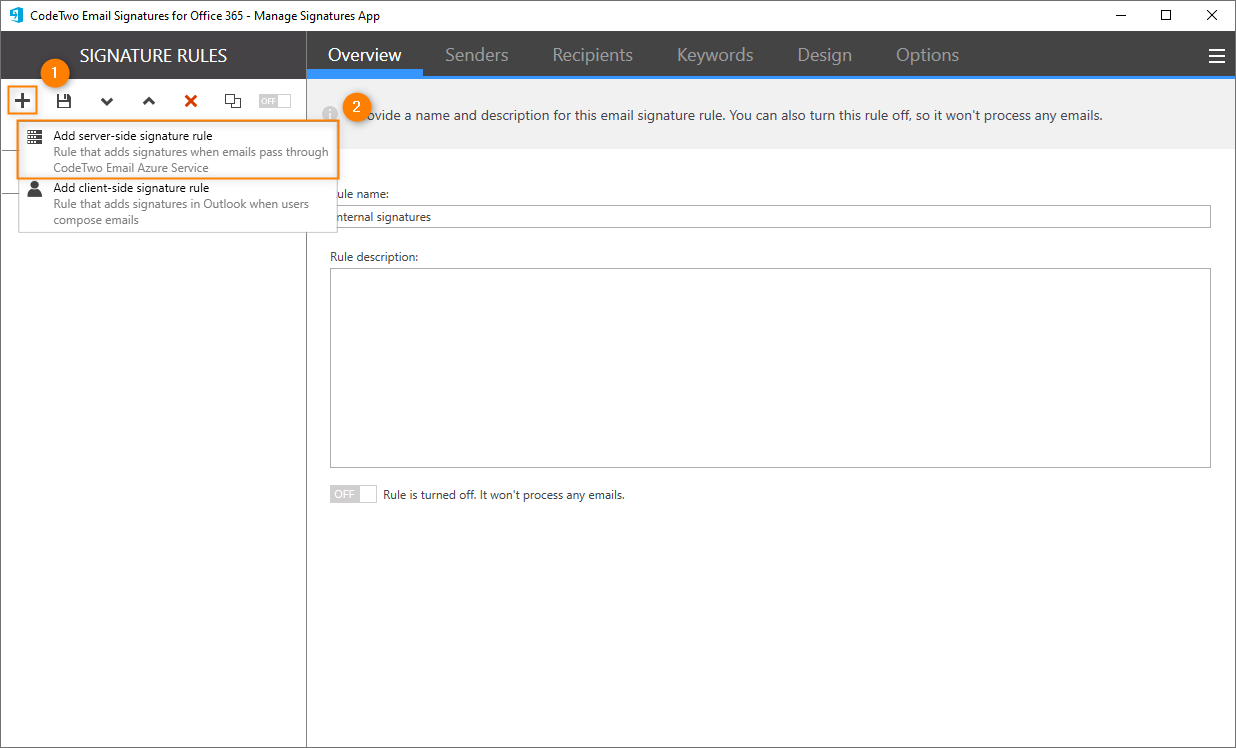The width and height of the screenshot is (1236, 748).
Task: Open the Keywords tab
Action: point(714,55)
